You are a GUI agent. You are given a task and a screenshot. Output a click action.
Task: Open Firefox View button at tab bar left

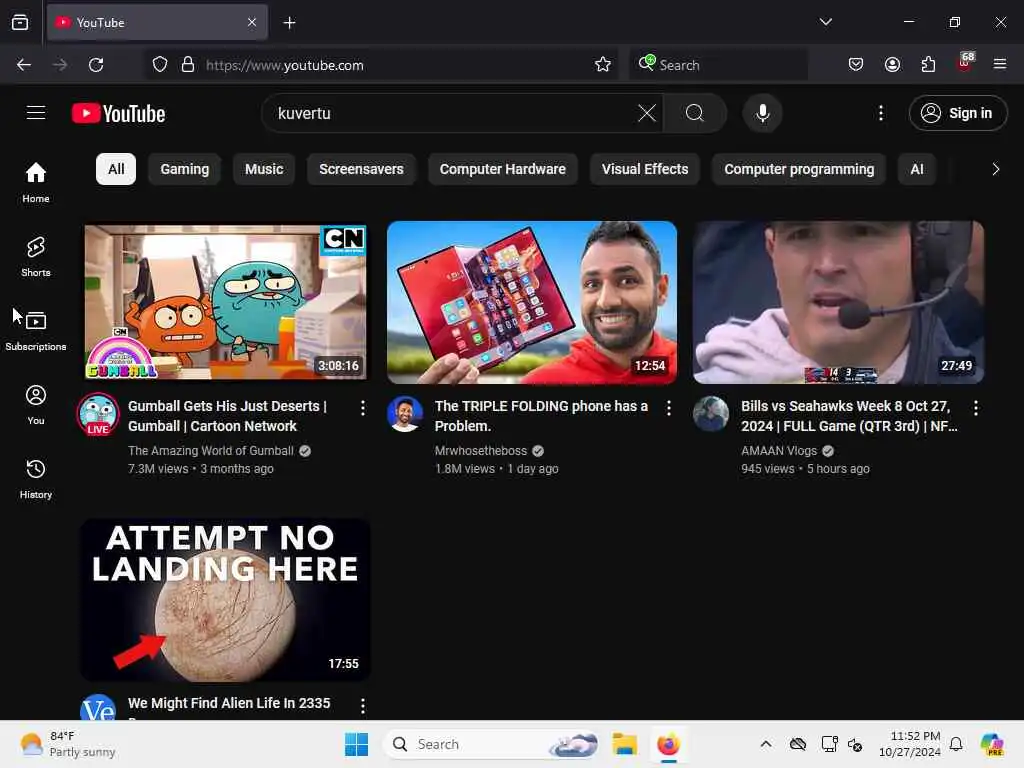20,22
